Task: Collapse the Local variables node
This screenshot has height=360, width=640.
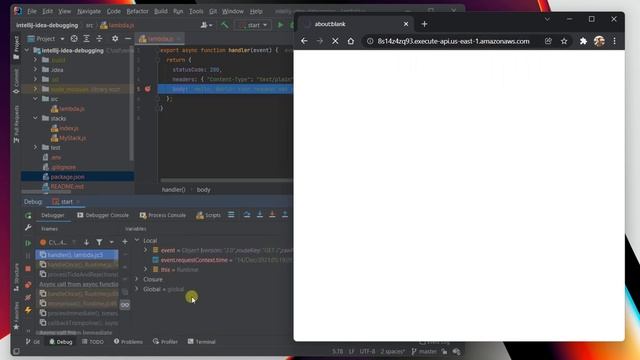Action: 137,240
